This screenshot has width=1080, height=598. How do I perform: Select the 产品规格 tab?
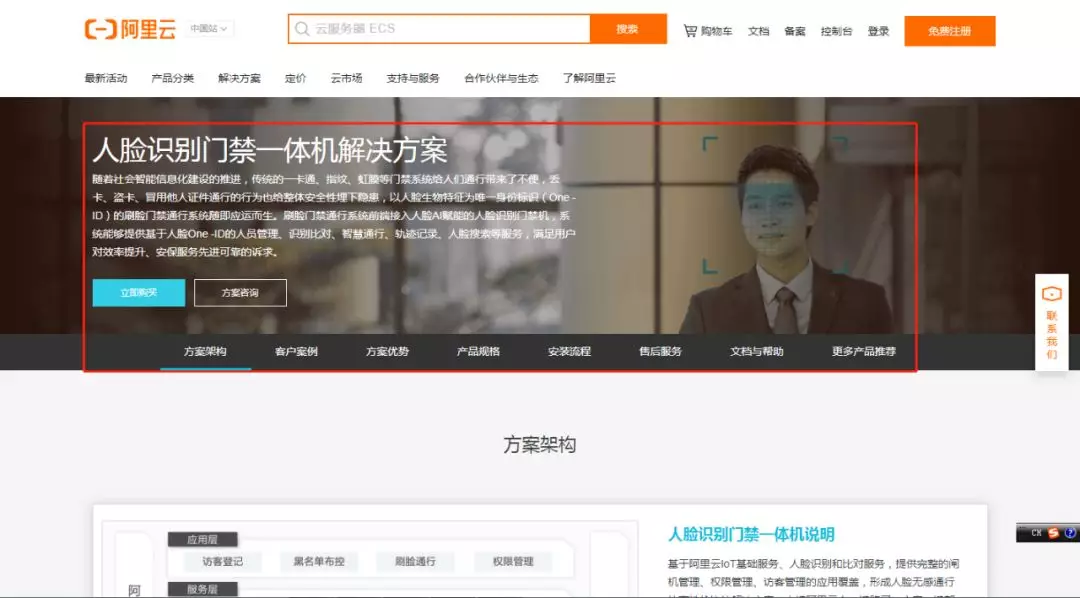[478, 352]
